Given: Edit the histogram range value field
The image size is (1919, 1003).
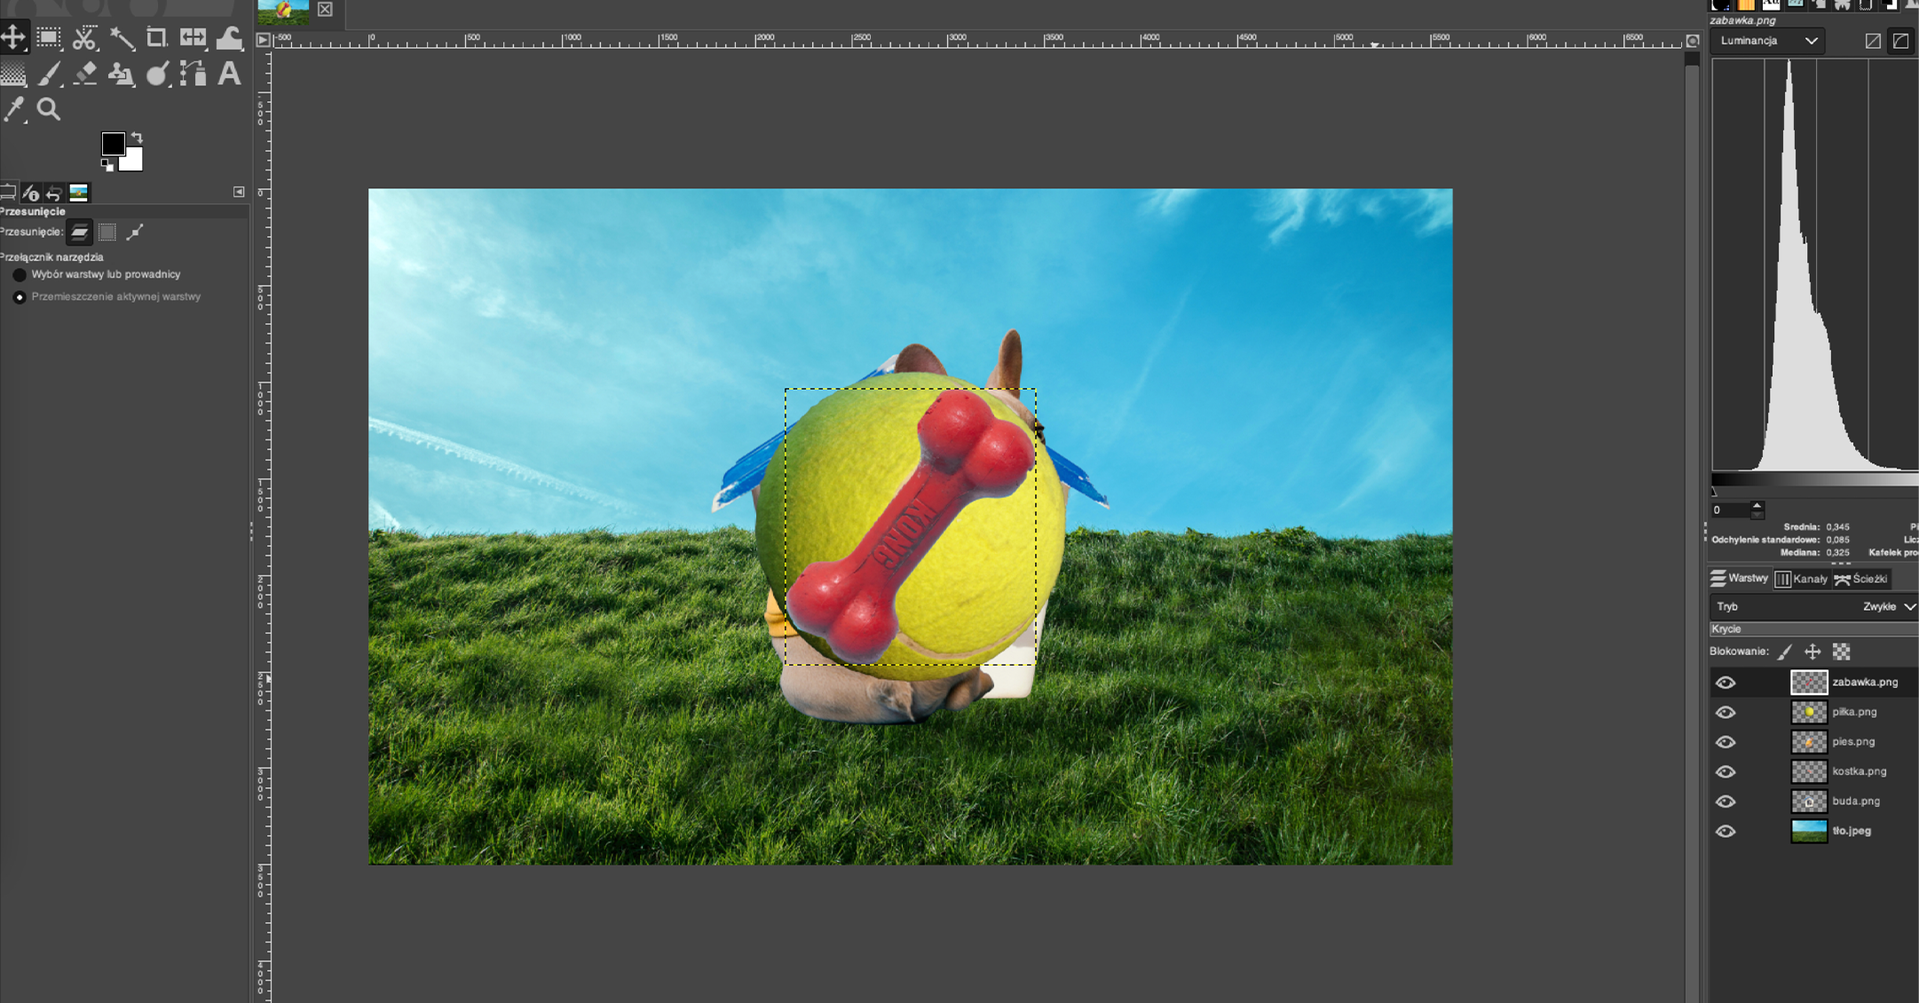Looking at the screenshot, I should click(x=1730, y=510).
